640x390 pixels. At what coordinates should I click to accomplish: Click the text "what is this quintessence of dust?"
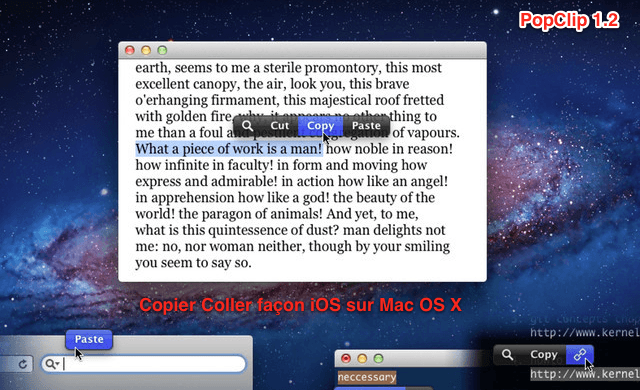click(x=237, y=230)
